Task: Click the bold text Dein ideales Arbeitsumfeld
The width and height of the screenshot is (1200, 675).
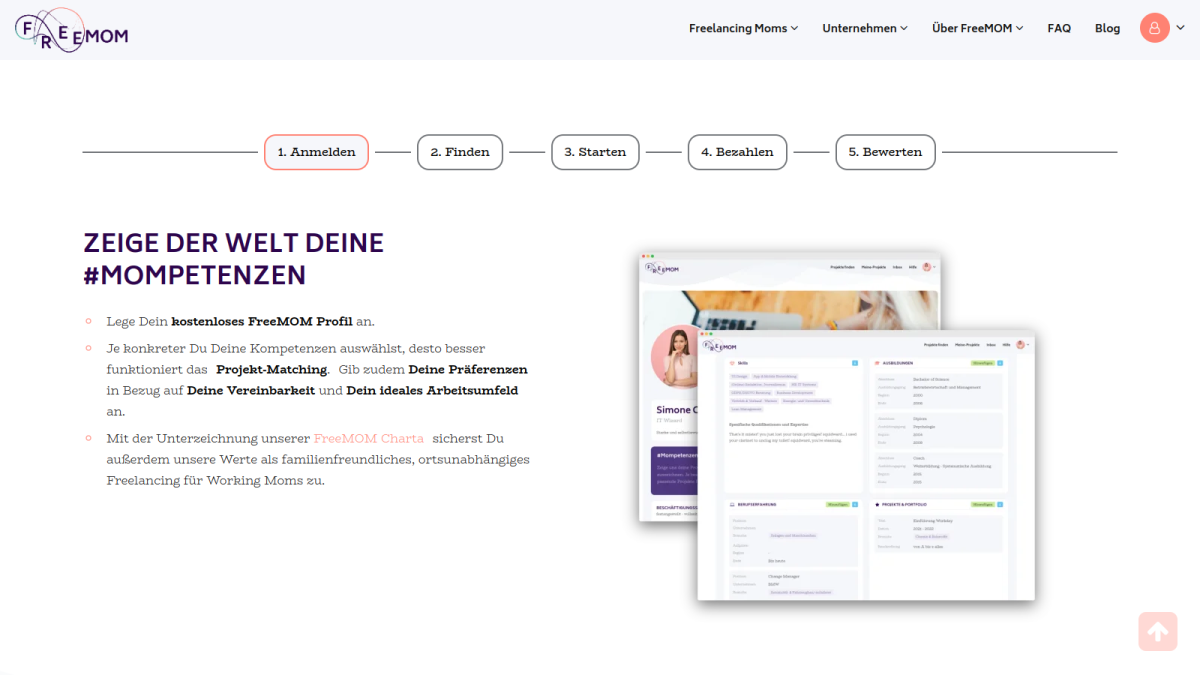Action: point(432,390)
